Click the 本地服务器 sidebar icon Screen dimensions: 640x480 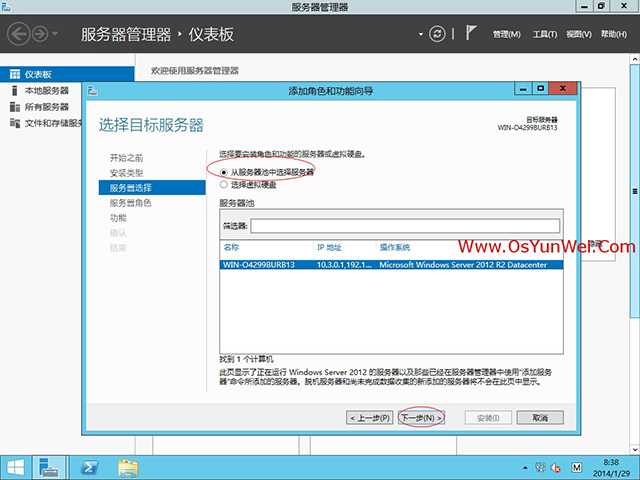pos(15,91)
